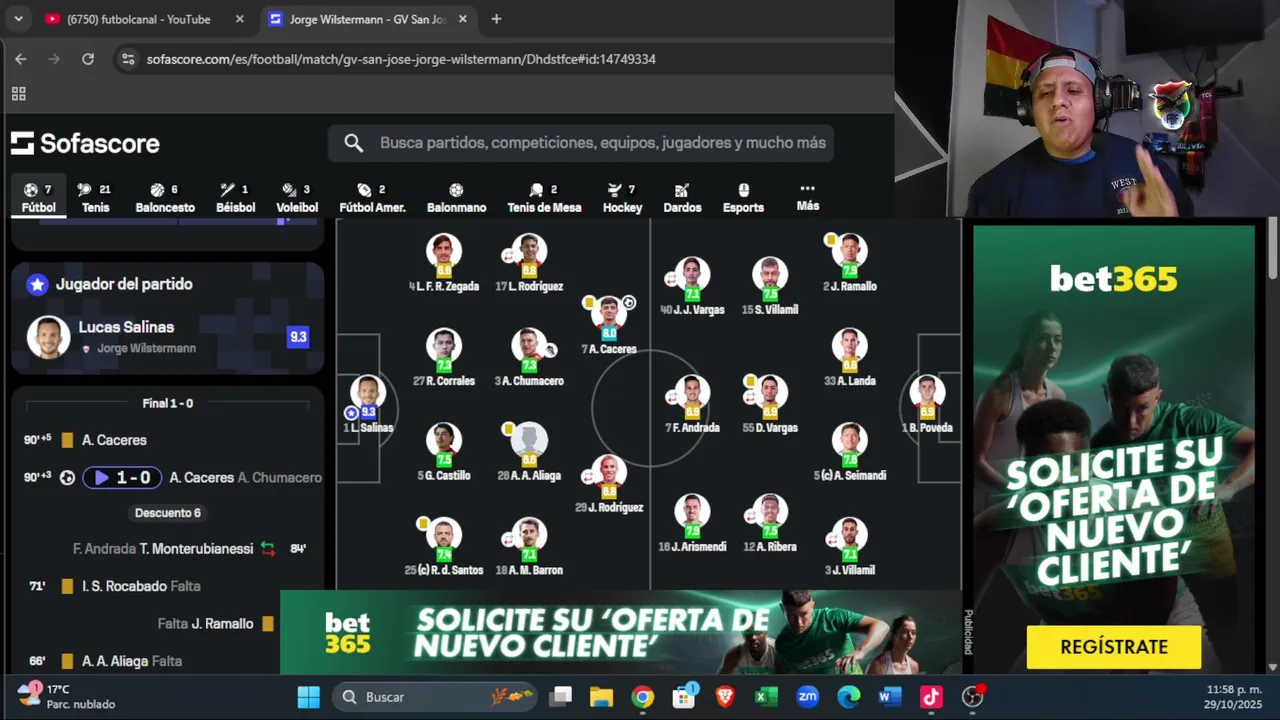Open the Tenis sport tab
This screenshot has width=1280, height=720.
coord(96,198)
